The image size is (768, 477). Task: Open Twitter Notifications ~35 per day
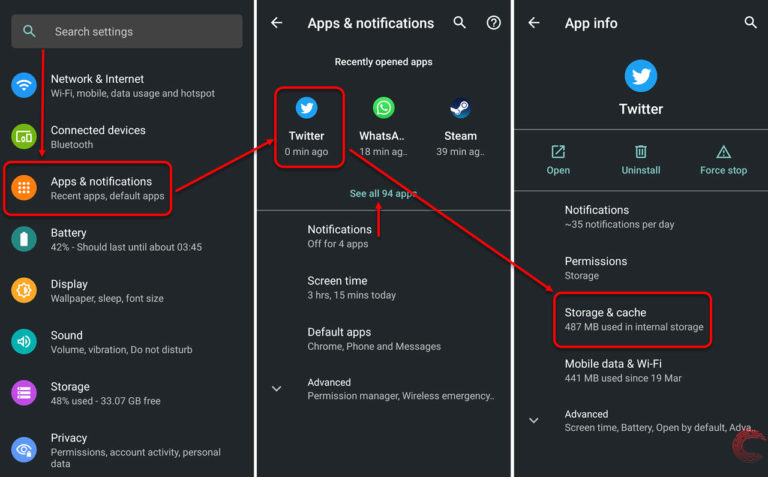pyautogui.click(x=620, y=217)
